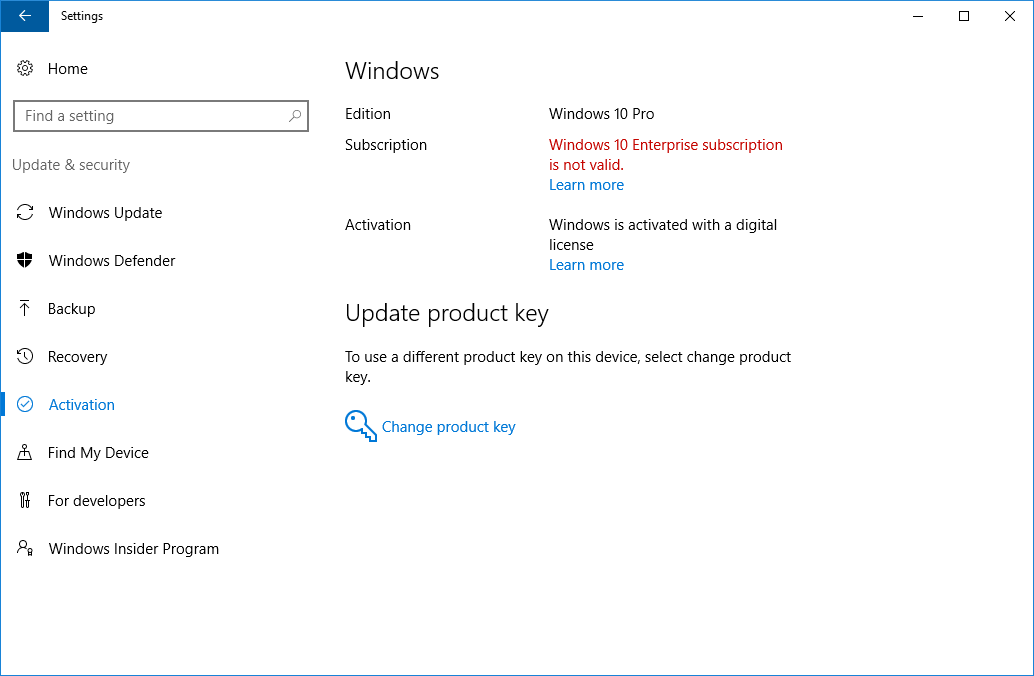Click the Windows Defender shield icon
1034x676 pixels.
(25, 261)
